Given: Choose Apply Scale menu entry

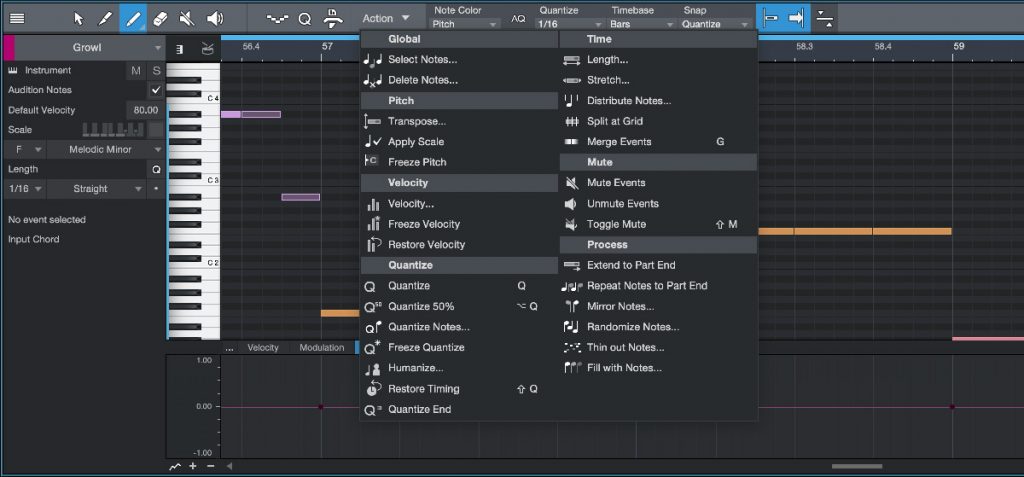Looking at the screenshot, I should coord(459,142).
